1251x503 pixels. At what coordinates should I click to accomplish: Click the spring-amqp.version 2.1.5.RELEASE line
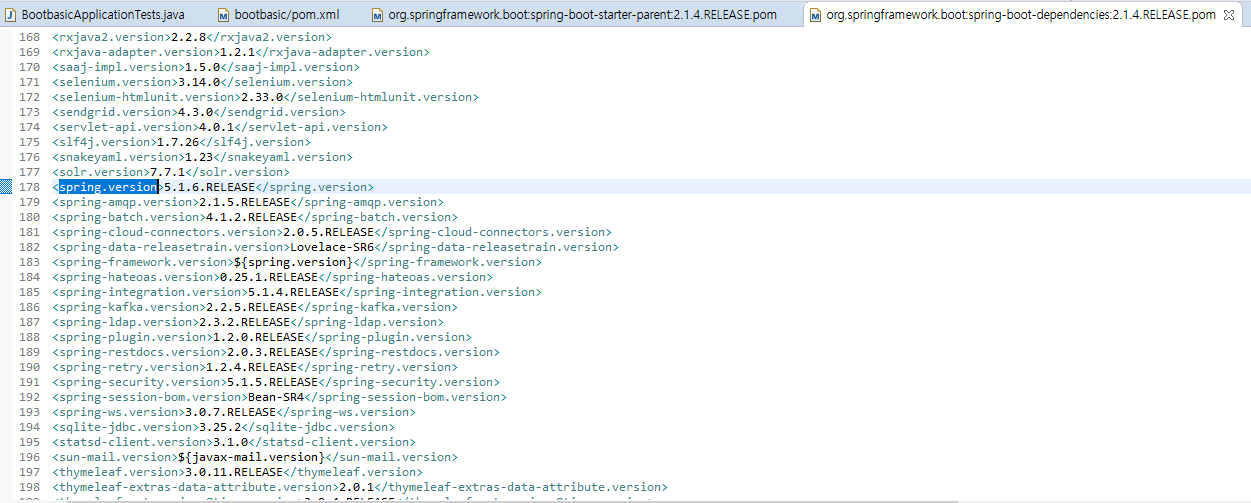tap(248, 202)
